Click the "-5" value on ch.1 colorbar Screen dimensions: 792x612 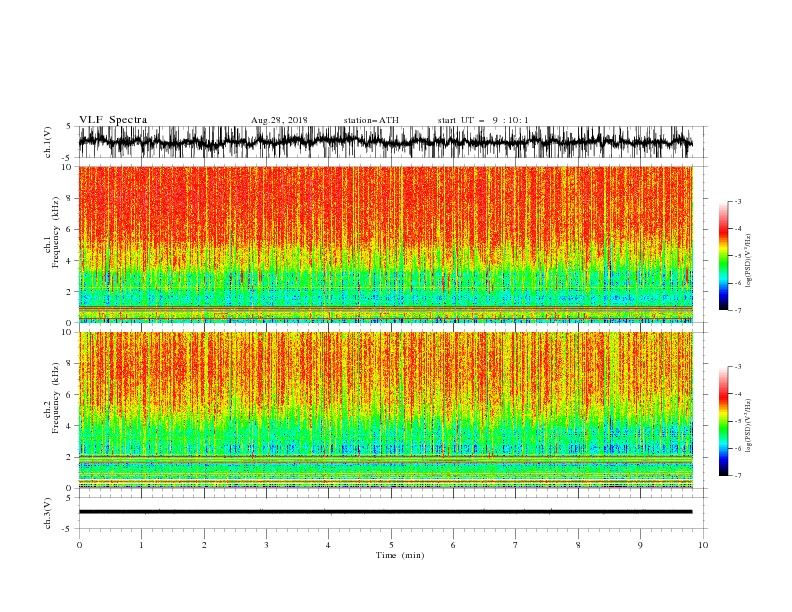pyautogui.click(x=737, y=256)
